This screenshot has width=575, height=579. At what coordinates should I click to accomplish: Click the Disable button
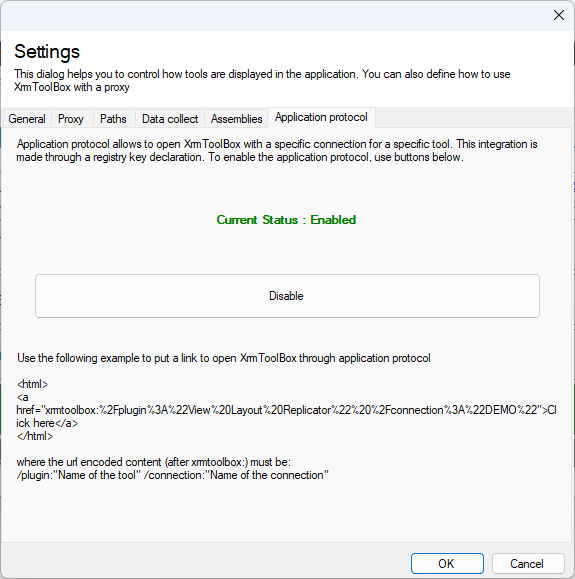point(287,296)
